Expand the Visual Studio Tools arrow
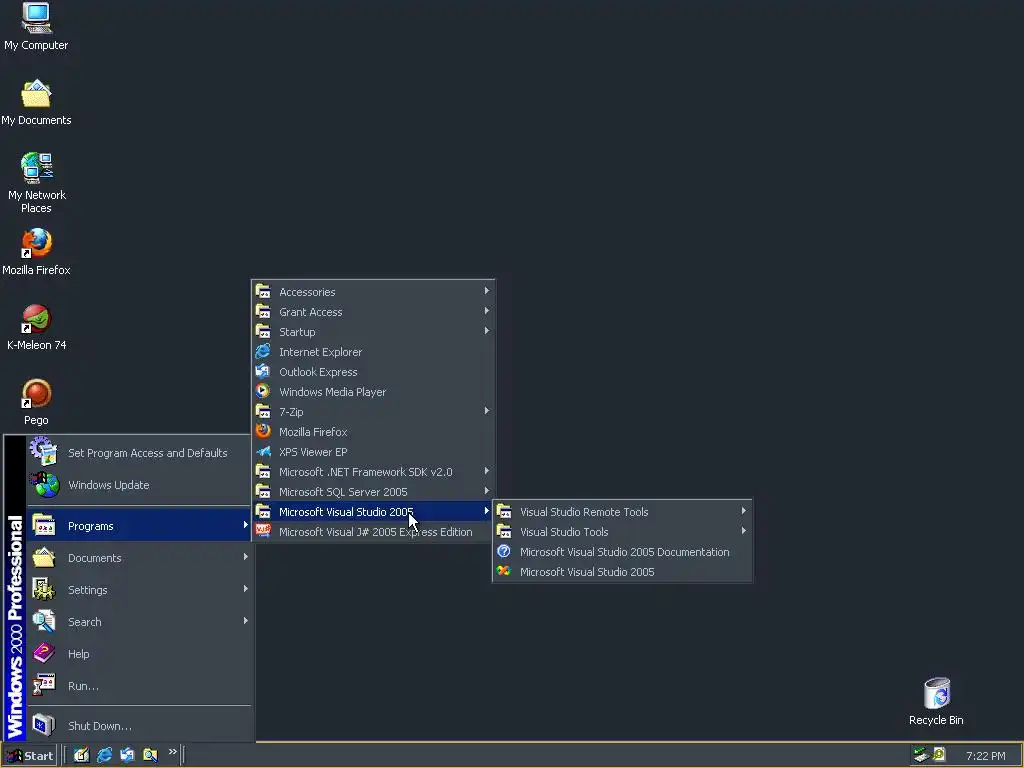The width and height of the screenshot is (1024, 768). pos(743,531)
